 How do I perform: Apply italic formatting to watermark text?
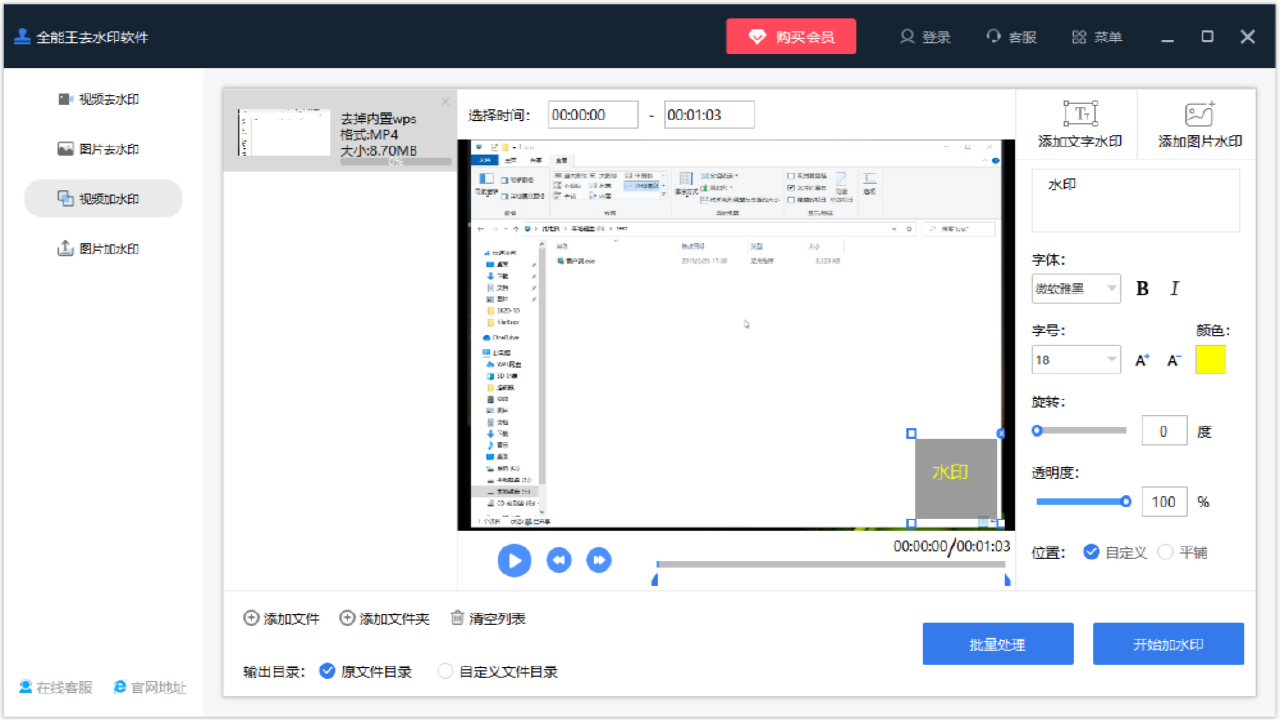[1174, 288]
